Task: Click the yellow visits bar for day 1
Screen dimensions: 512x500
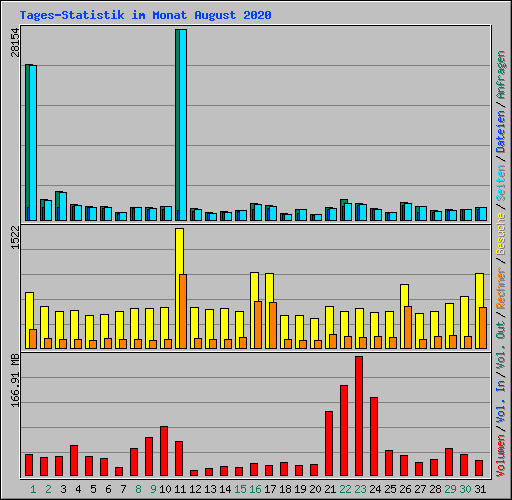Action: pos(29,321)
